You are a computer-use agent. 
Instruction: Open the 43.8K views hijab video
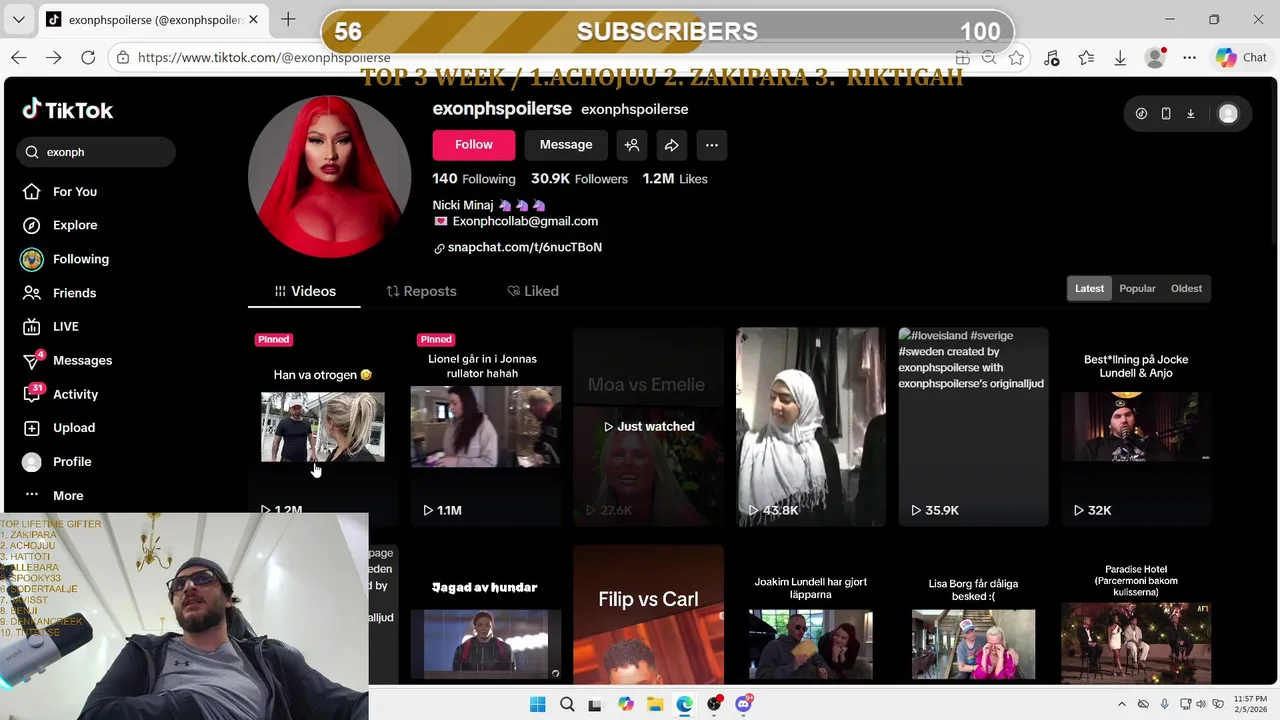point(811,426)
